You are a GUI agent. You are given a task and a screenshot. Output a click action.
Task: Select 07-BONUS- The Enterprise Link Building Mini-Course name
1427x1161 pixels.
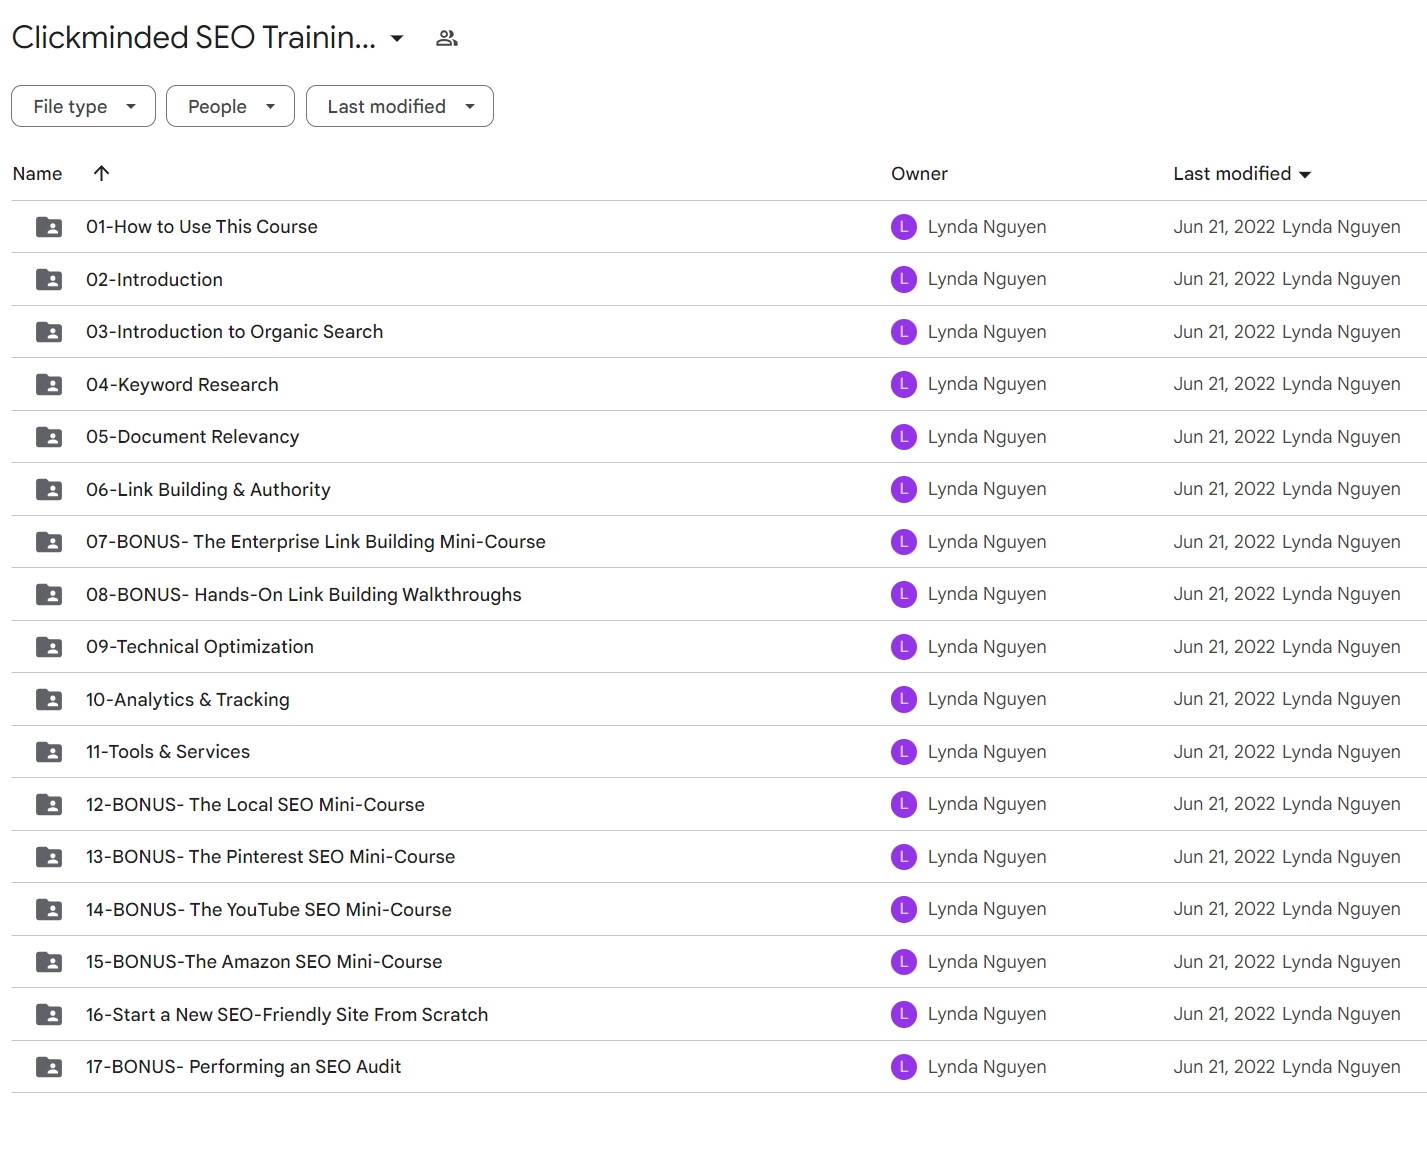click(316, 542)
